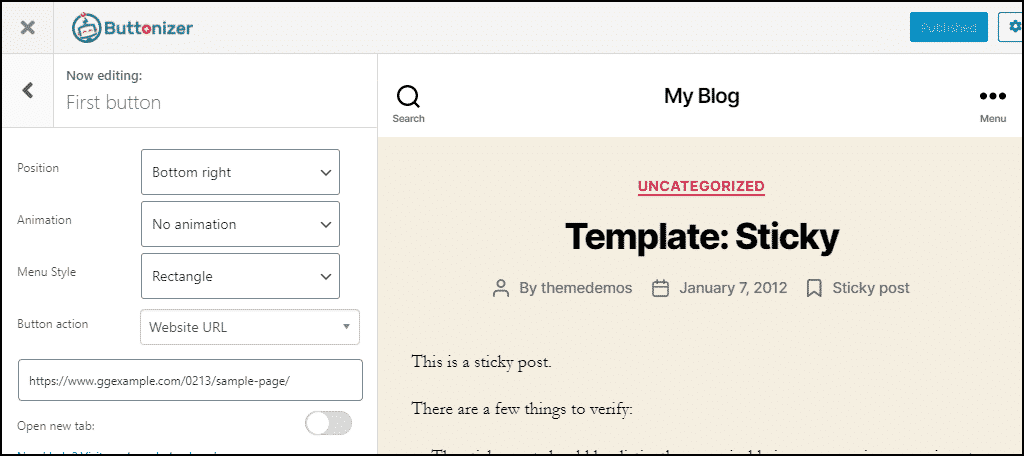The image size is (1024, 456).
Task: Open the Button action dropdown
Action: coord(249,326)
